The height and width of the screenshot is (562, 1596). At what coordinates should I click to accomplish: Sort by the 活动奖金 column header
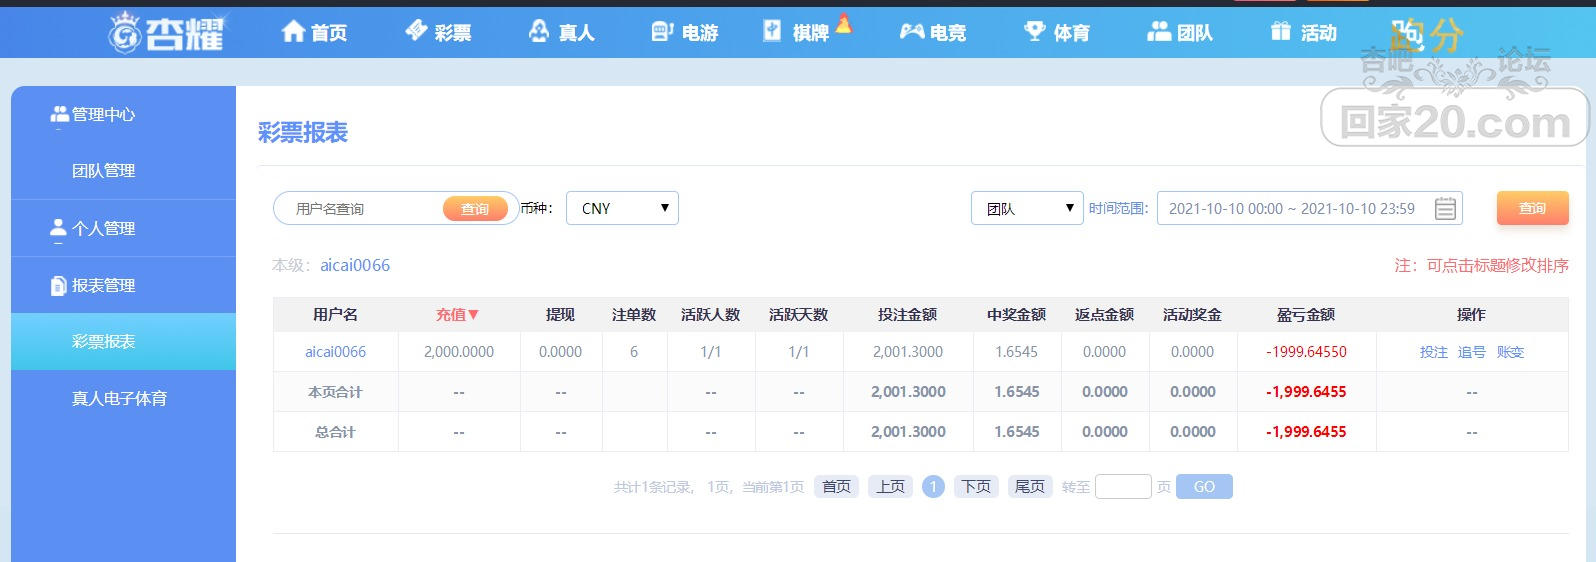pos(1192,314)
